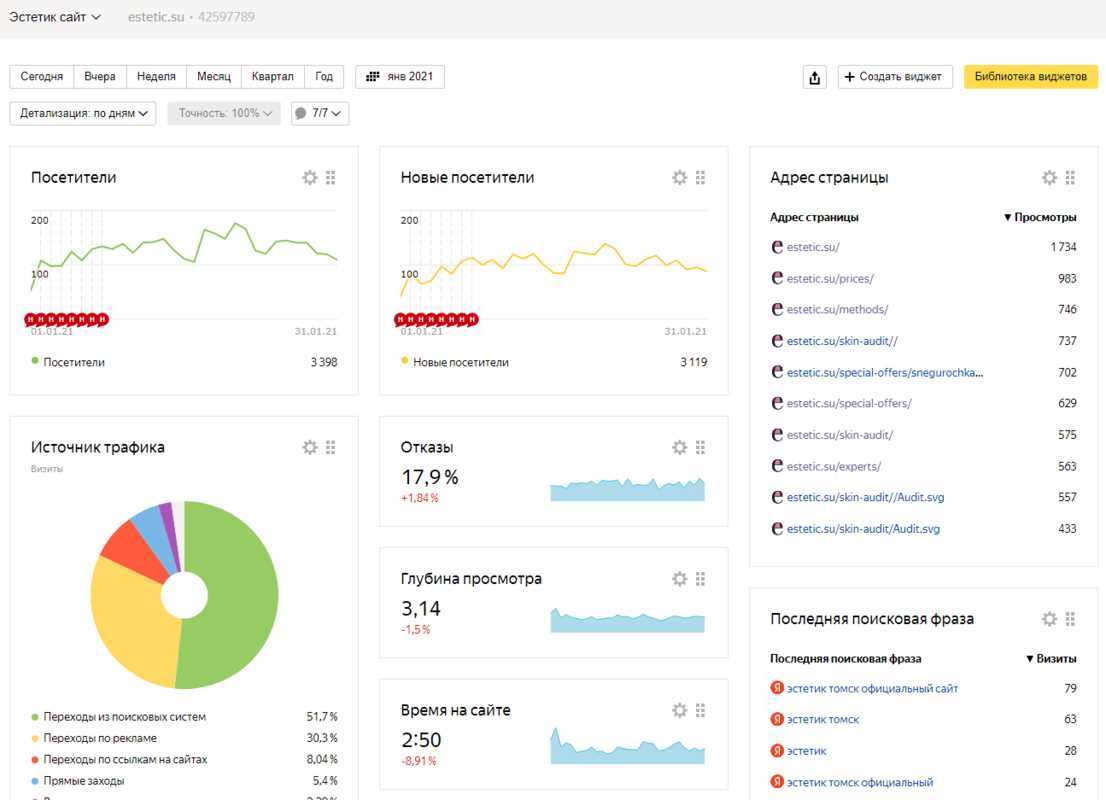Viewport: 1106px width, 800px height.
Task: Open settings gear of Глубина просмотра widget
Action: coord(679,579)
